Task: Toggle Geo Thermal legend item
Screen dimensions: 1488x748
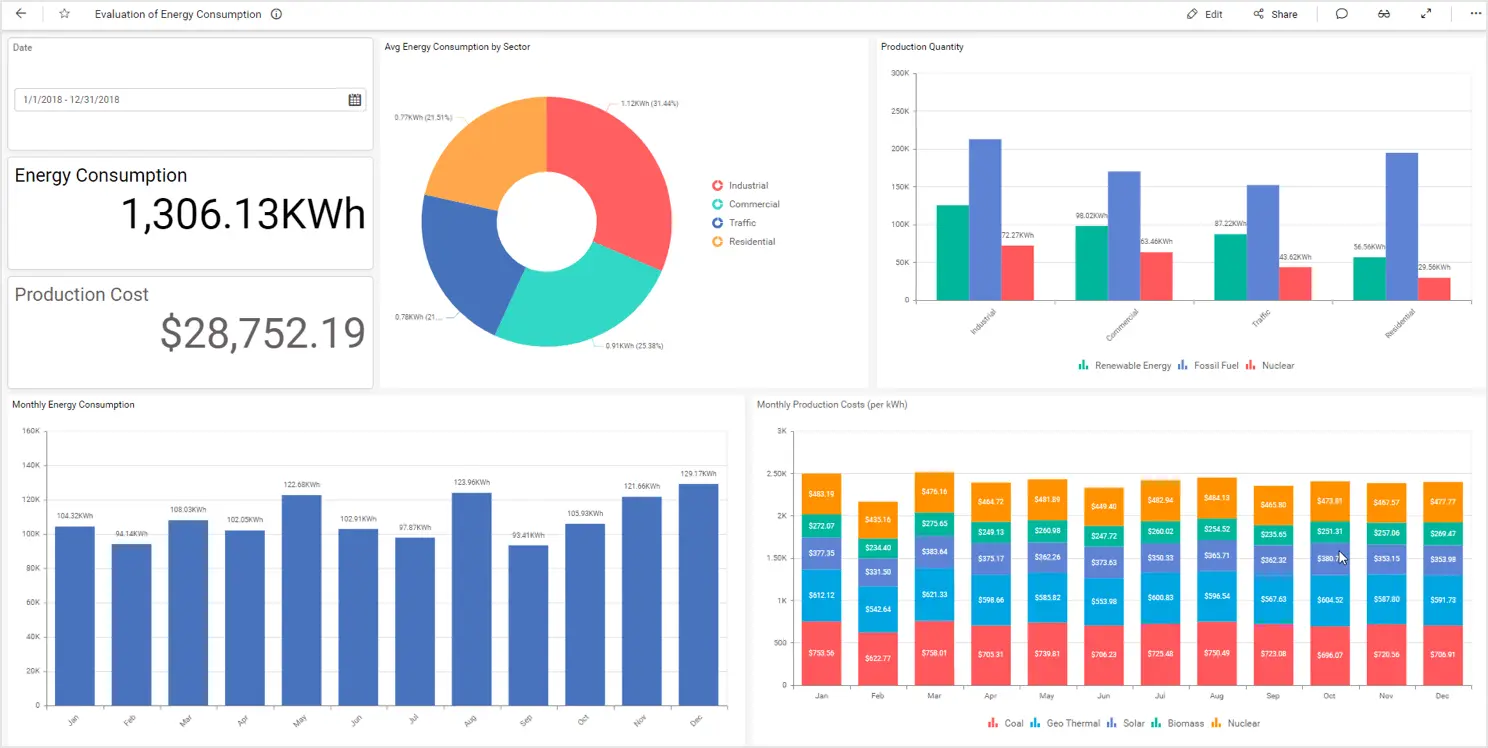Action: (x=1065, y=723)
